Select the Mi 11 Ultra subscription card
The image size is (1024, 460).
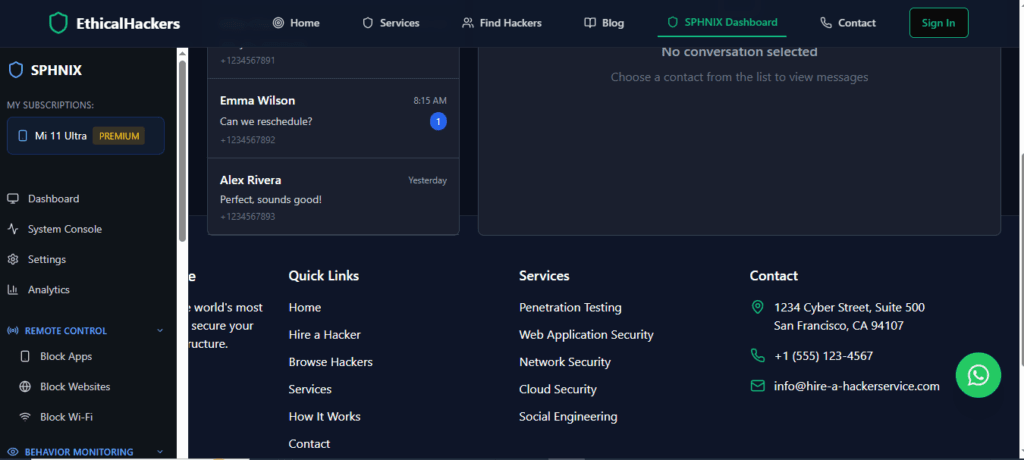coord(86,136)
